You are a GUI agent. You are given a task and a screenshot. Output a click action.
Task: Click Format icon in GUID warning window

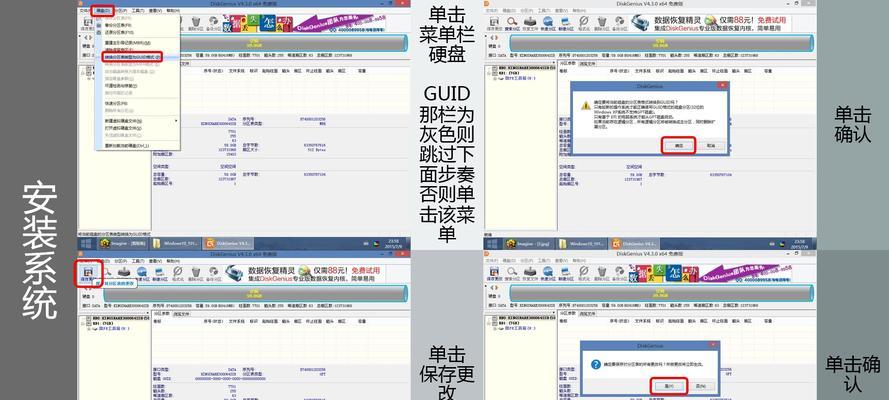pos(584,24)
